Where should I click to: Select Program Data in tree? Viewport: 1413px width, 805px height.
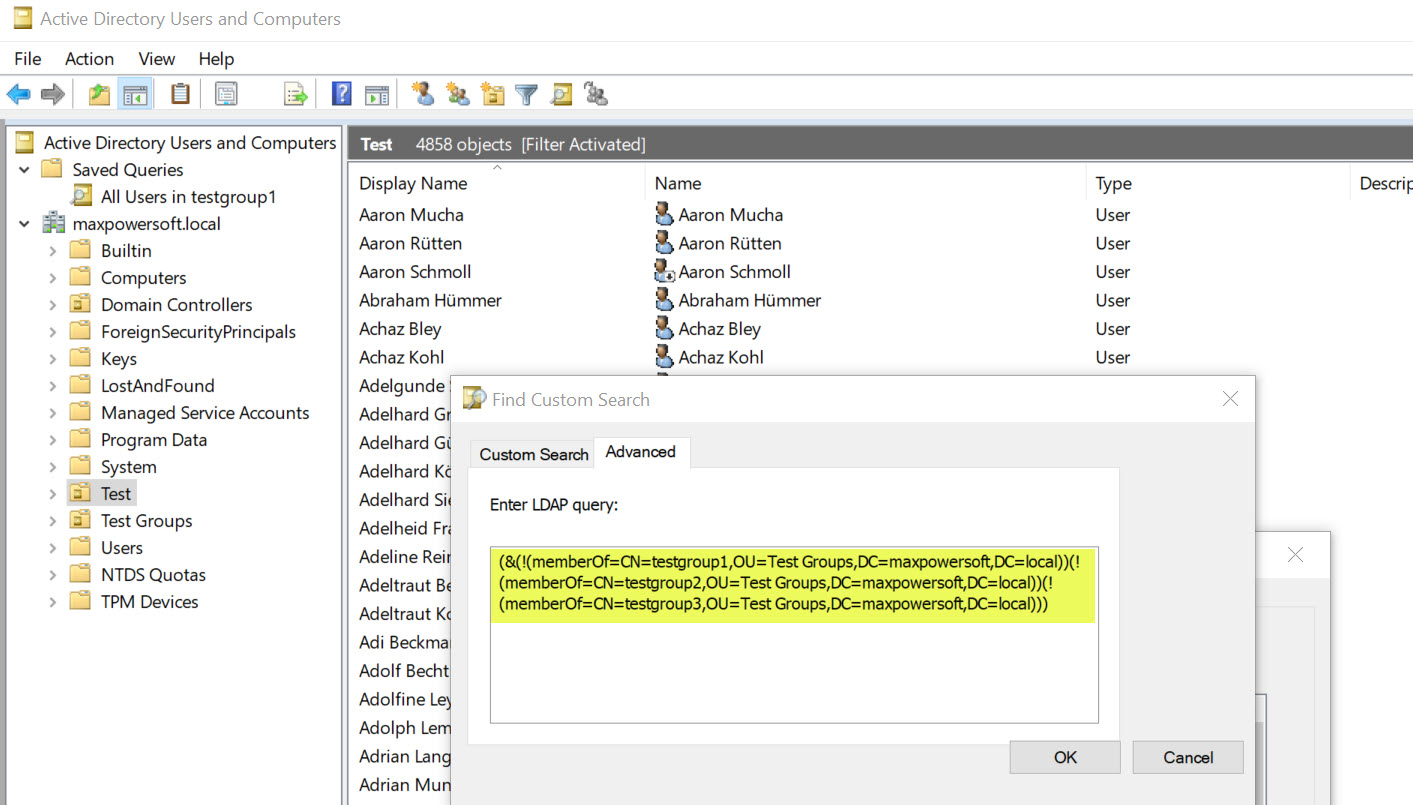click(x=154, y=439)
